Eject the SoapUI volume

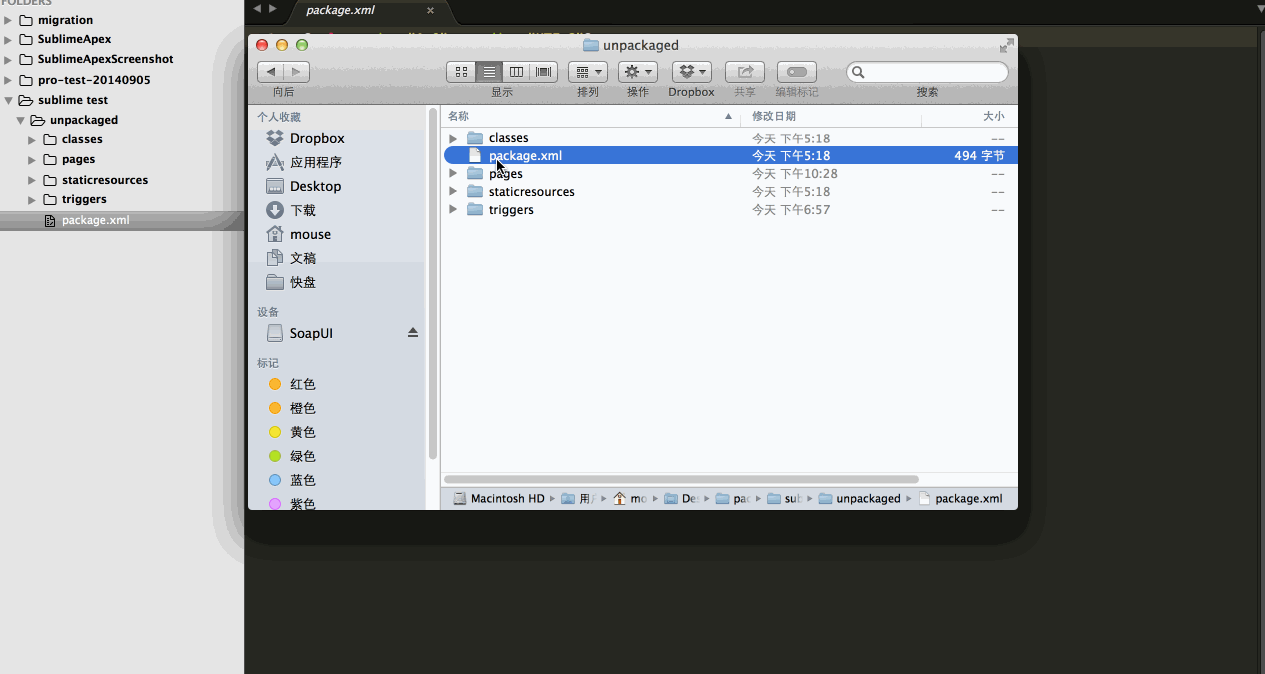pos(413,333)
